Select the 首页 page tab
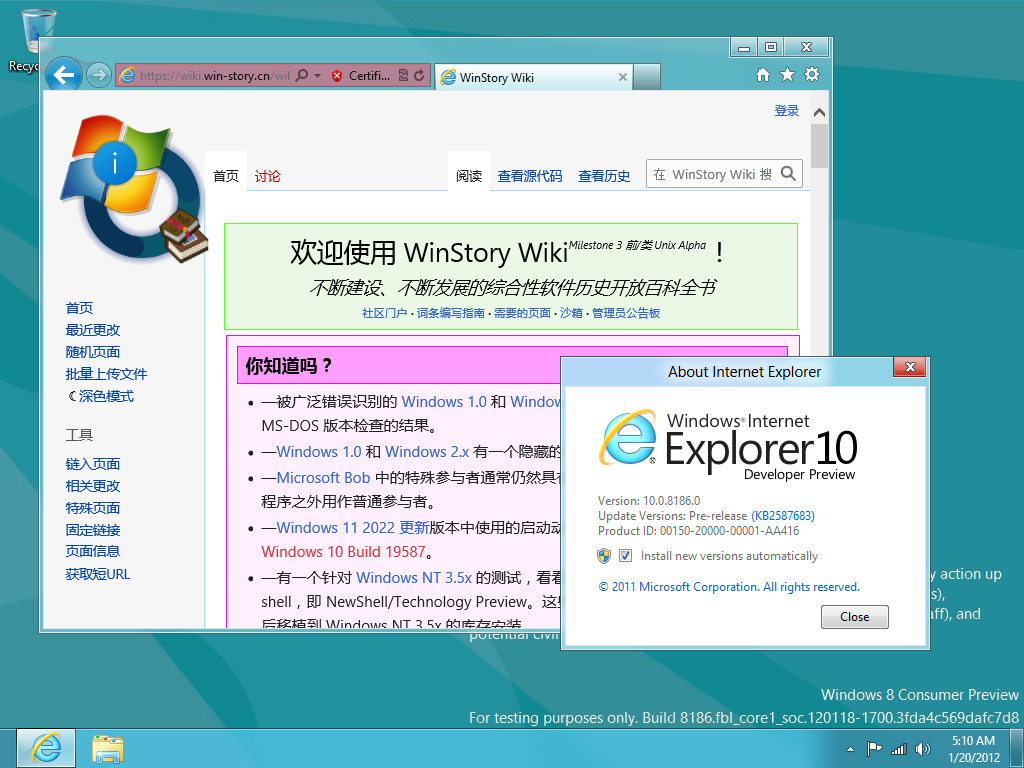1024x768 pixels. pos(226,176)
